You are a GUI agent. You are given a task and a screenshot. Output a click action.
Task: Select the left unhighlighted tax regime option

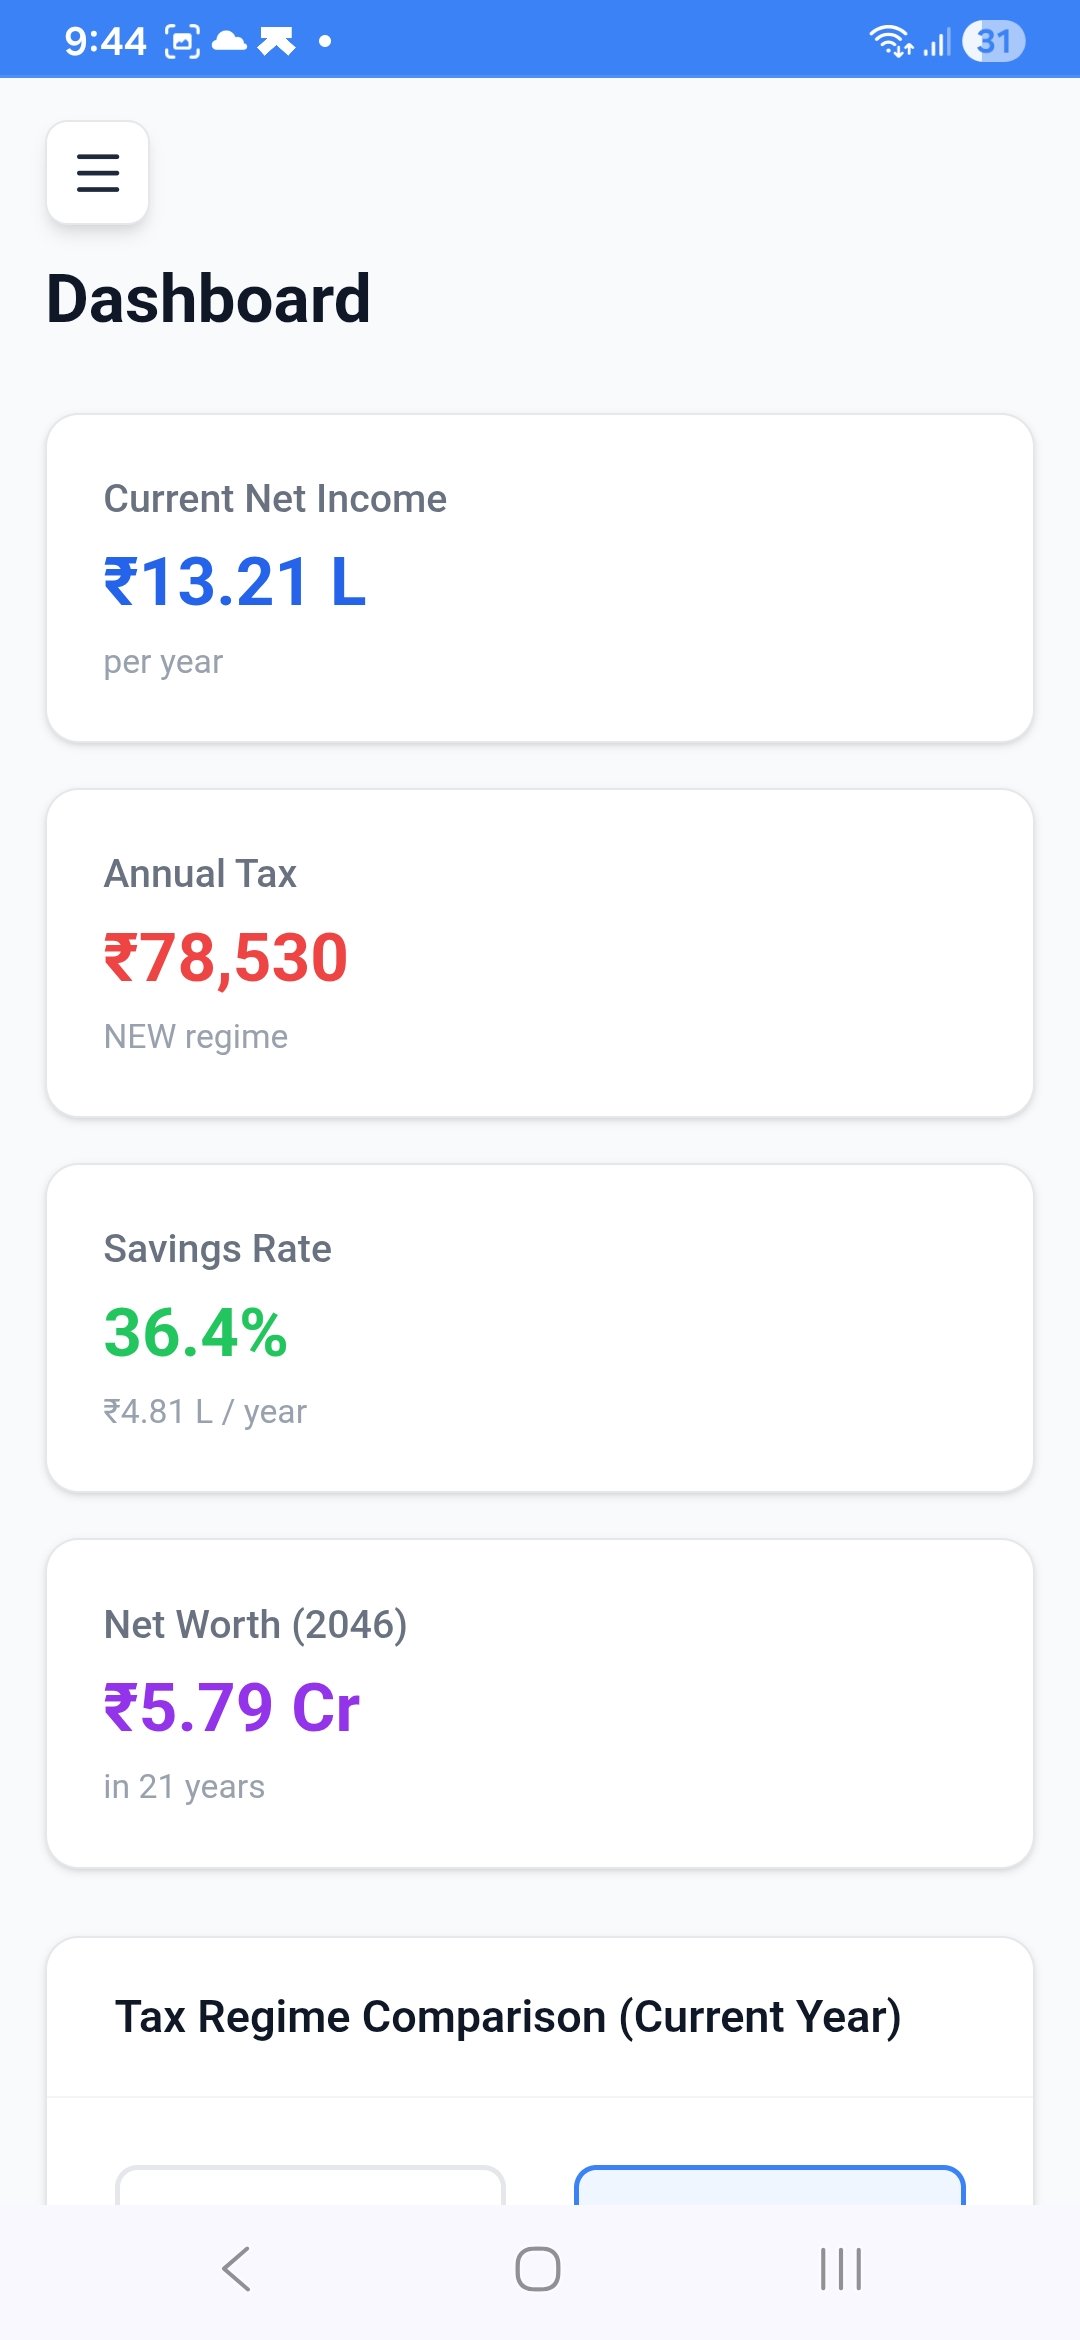[x=310, y=2186]
